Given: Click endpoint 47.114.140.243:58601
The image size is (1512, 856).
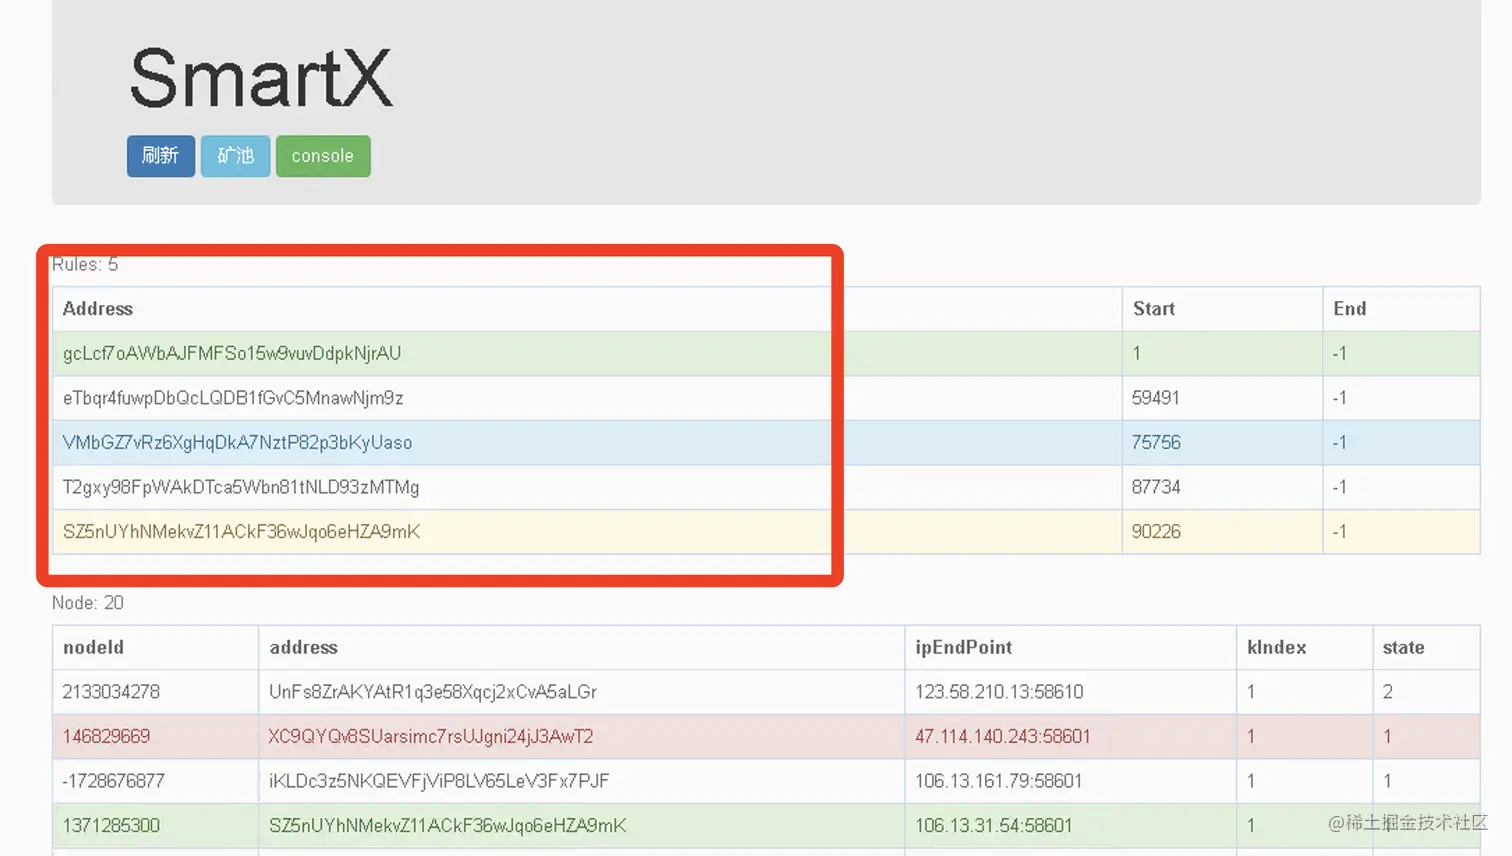Looking at the screenshot, I should click(x=1002, y=737).
